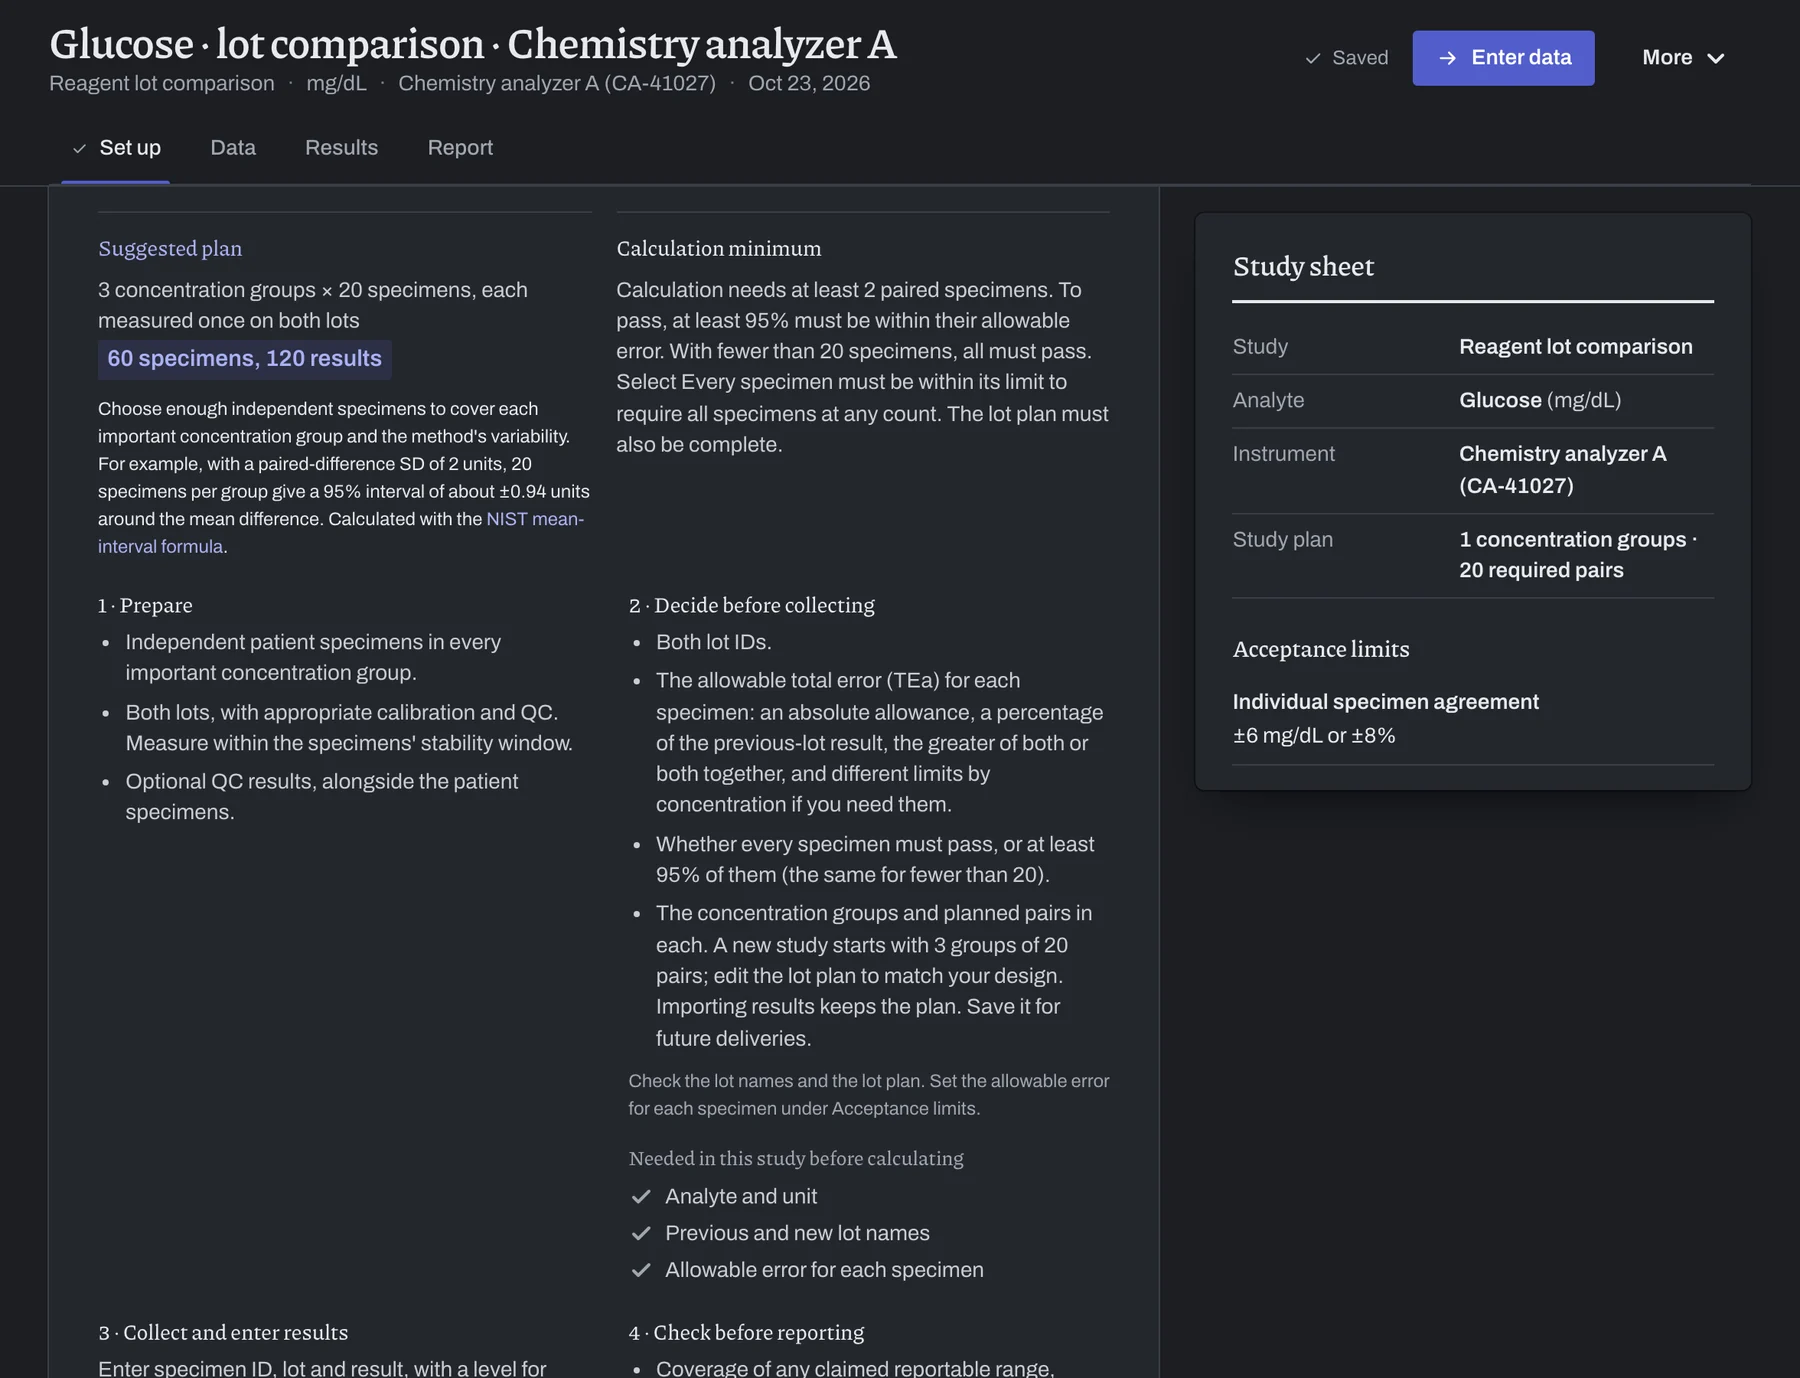
Task: Click the '1 concentration groups · 20 required pairs' value
Action: click(x=1578, y=555)
